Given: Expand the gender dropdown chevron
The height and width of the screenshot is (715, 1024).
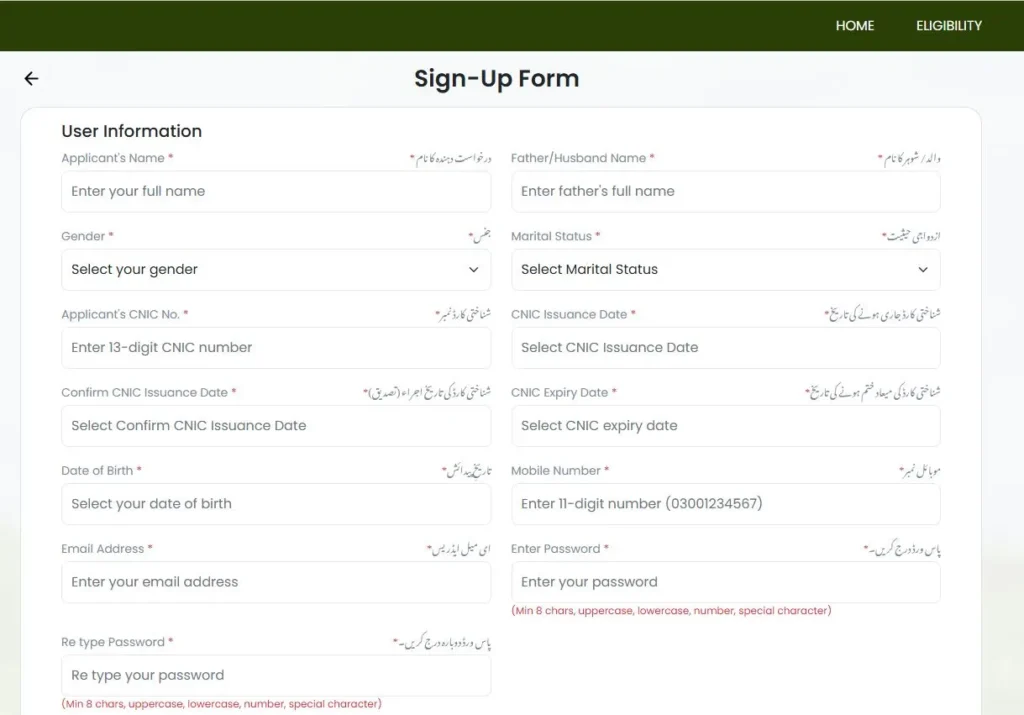Looking at the screenshot, I should (473, 270).
